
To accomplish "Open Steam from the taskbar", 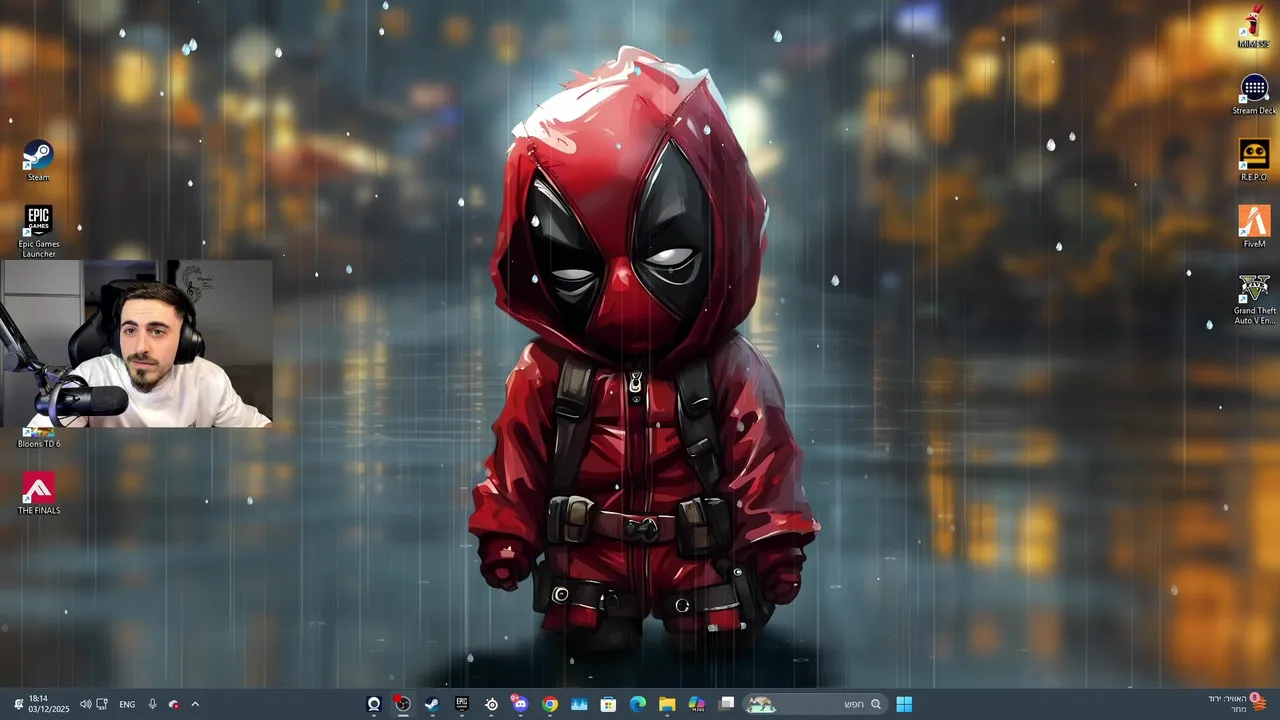I will (x=432, y=704).
